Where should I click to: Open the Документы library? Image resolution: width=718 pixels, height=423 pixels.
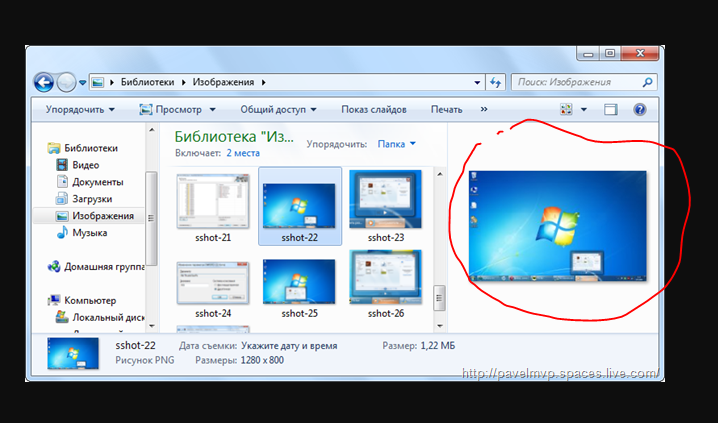(x=98, y=182)
